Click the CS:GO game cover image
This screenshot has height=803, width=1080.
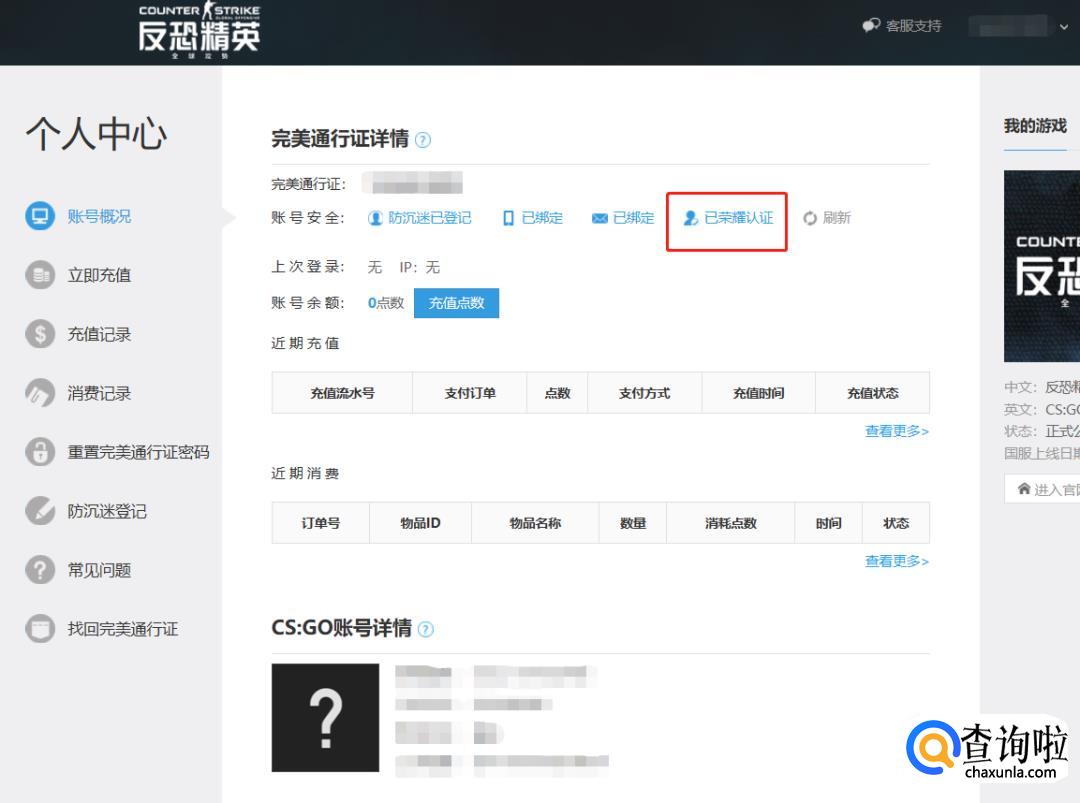tap(1042, 266)
